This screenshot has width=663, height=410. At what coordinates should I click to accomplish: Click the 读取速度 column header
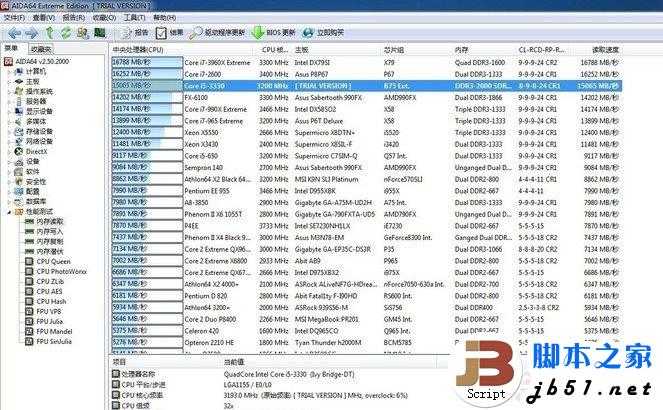tap(605, 48)
